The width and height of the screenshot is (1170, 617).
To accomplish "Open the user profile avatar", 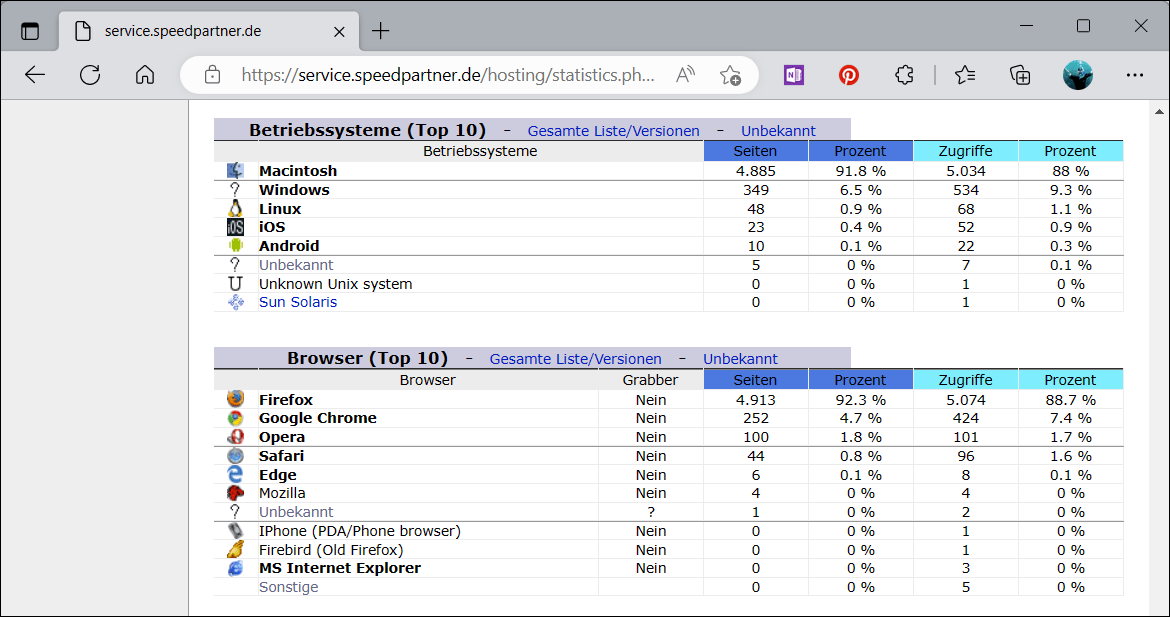I will 1077,75.
